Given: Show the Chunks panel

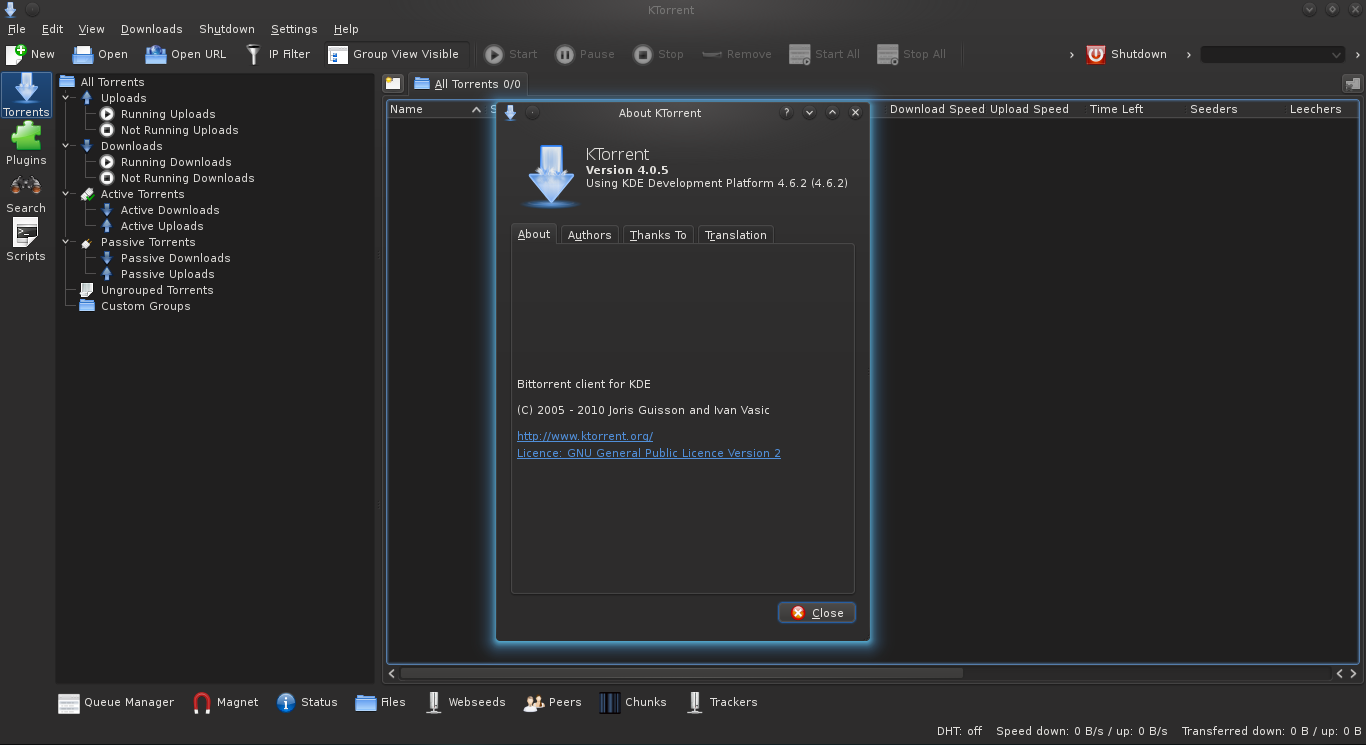Looking at the screenshot, I should pos(634,702).
